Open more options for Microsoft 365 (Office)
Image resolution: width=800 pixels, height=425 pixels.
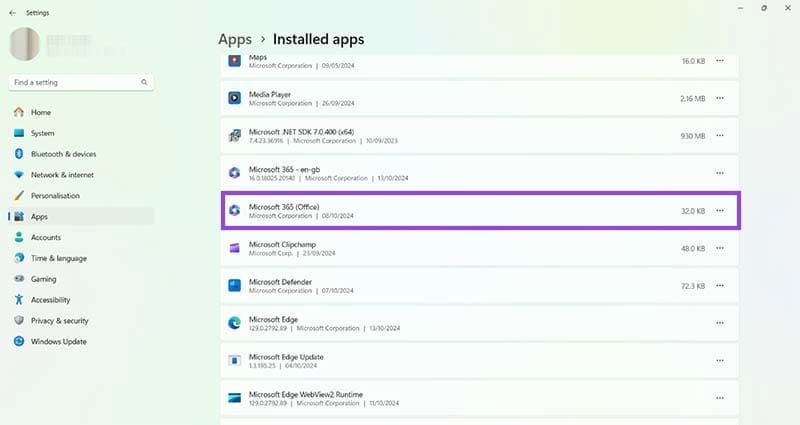click(720, 211)
